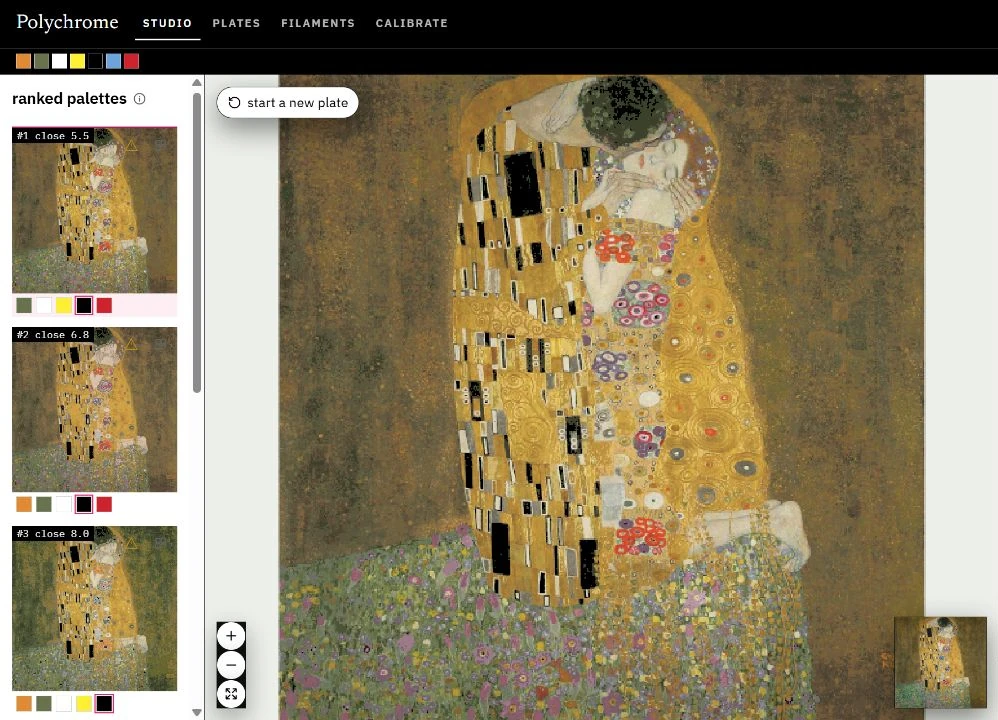Select the yellow filament swatch in the top bar

point(78,61)
